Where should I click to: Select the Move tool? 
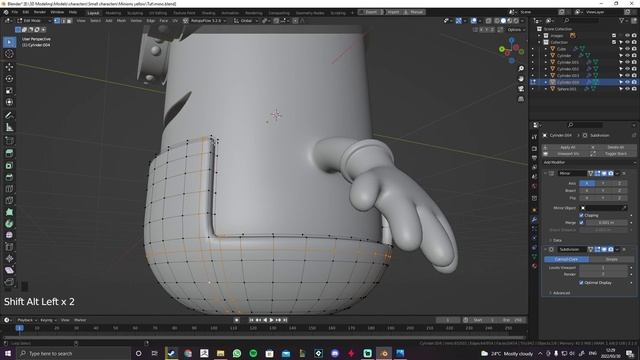click(x=9, y=67)
